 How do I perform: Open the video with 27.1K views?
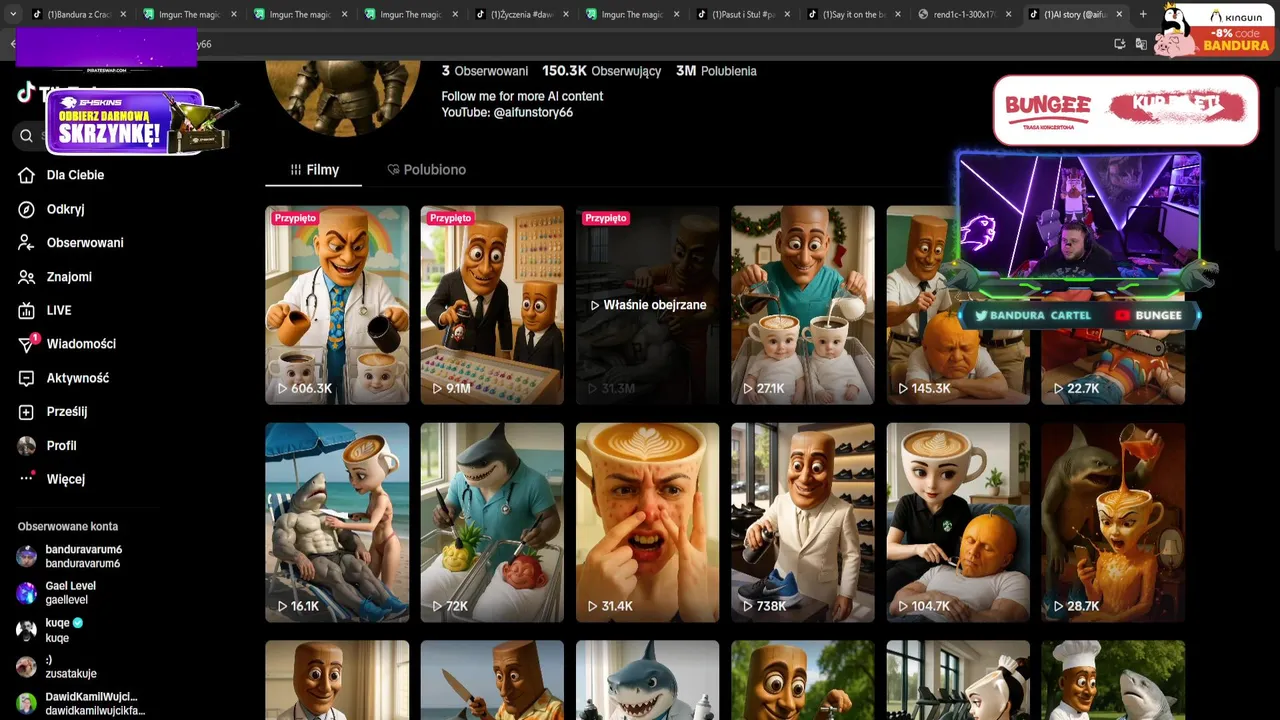tap(803, 305)
